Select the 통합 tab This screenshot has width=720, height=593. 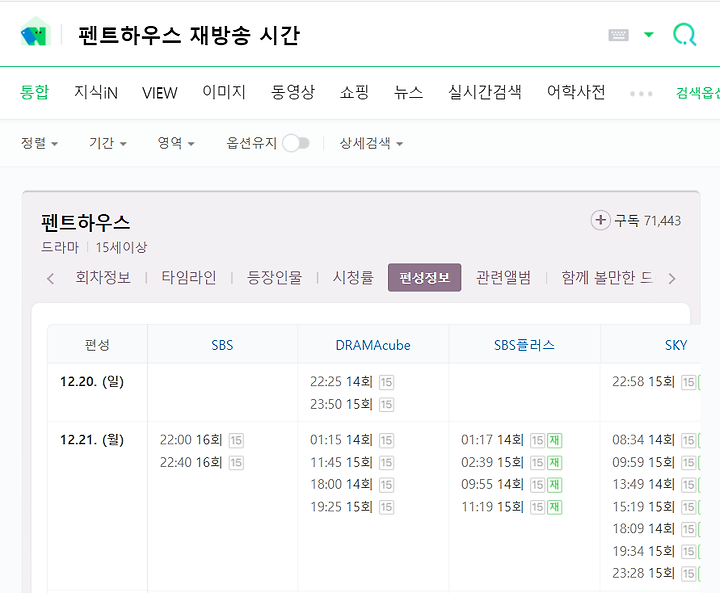pyautogui.click(x=34, y=92)
